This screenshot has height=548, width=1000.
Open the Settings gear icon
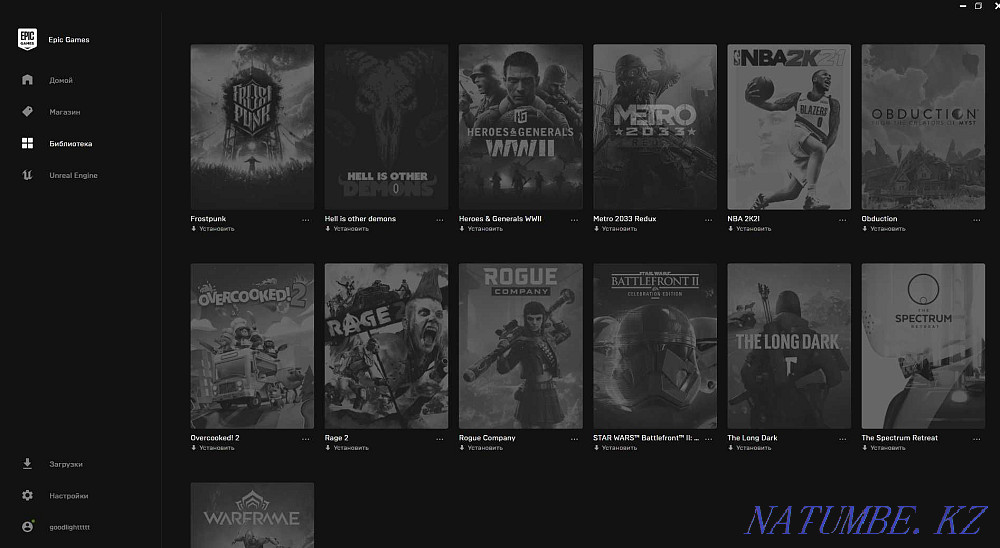pos(27,495)
